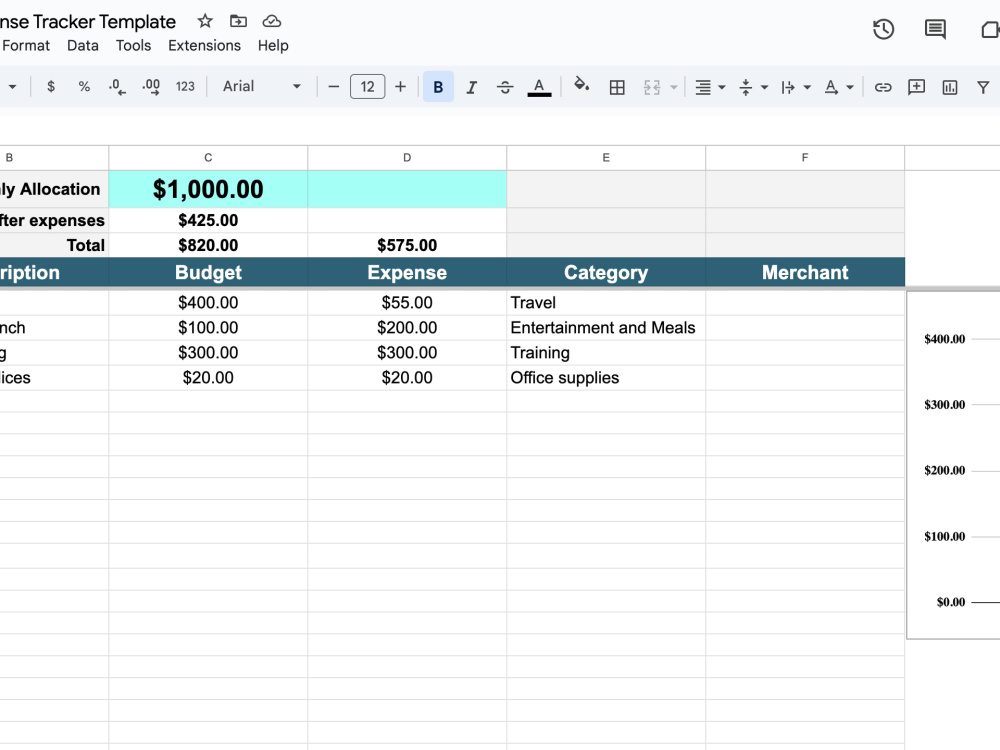
Task: Select the chart beside the table
Action: (953, 465)
